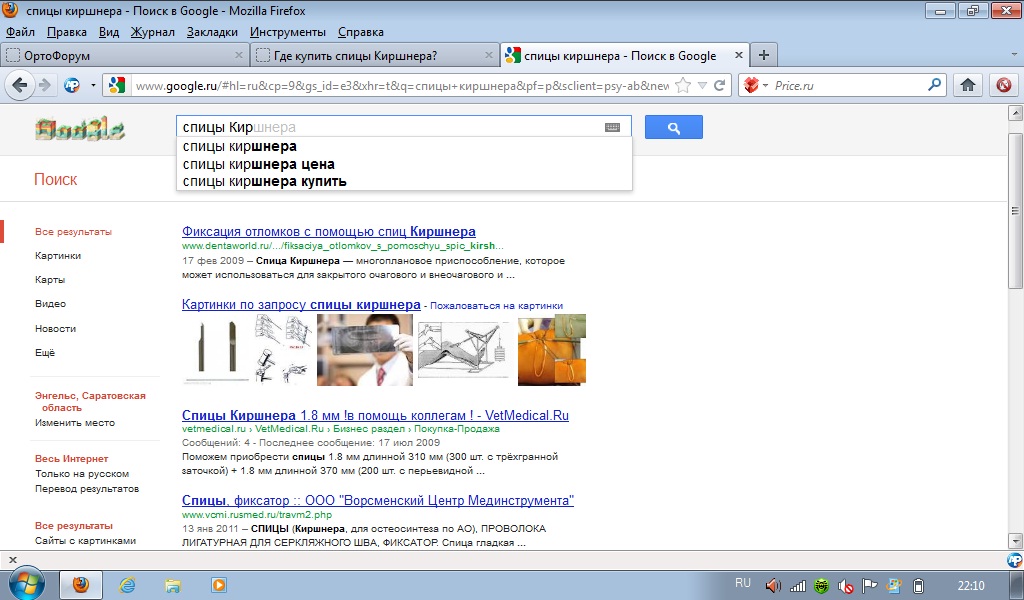Image resolution: width=1024 pixels, height=600 pixels.
Task: Go forward with the Forward arrow button
Action: (44, 86)
